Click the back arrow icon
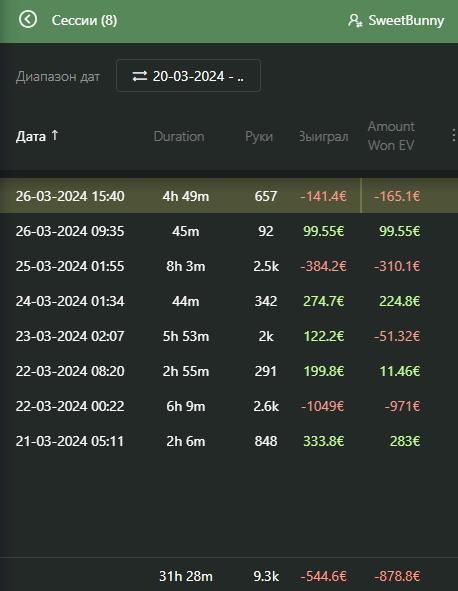 28,19
